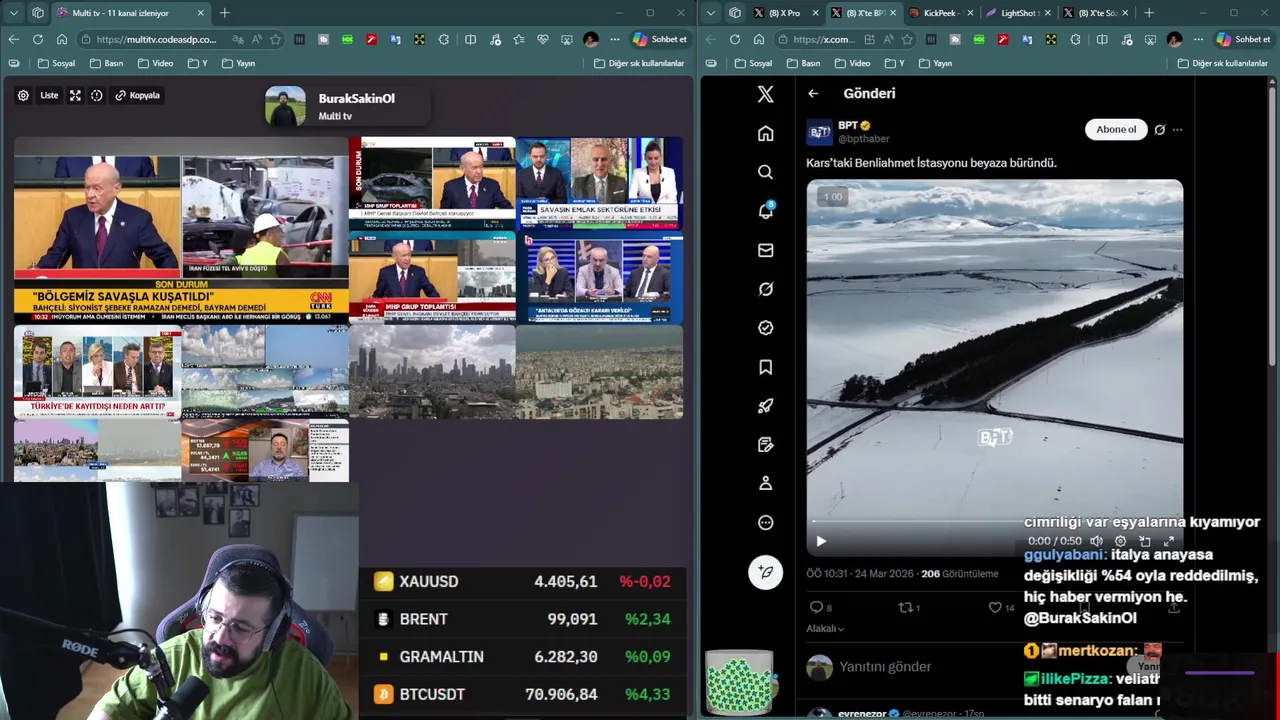Open X bookmarks in sidebar

[765, 367]
